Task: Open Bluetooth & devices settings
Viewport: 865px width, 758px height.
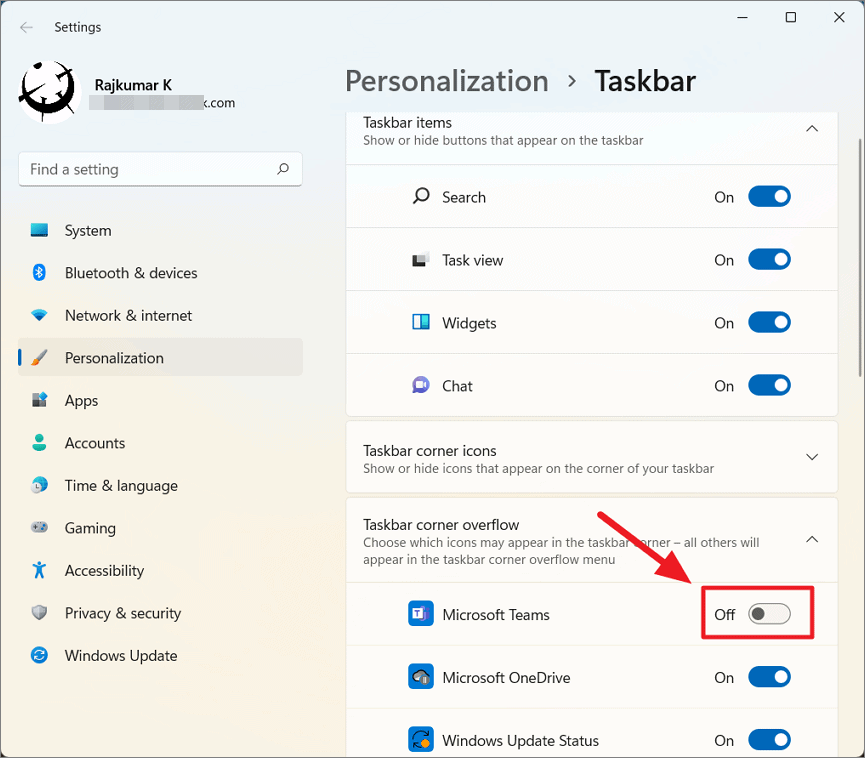Action: click(131, 273)
